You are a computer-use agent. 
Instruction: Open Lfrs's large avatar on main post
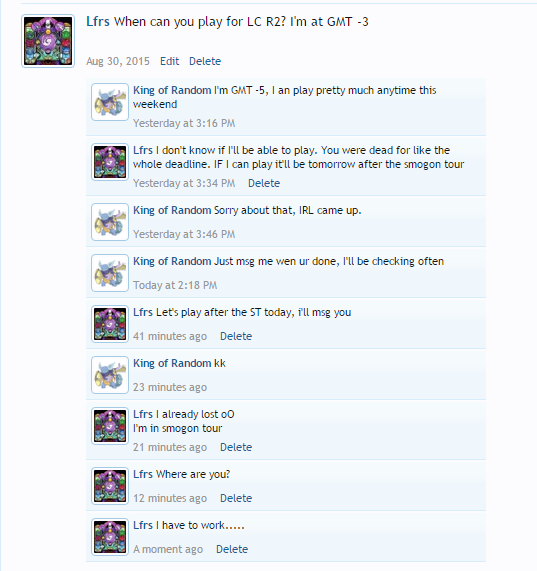tap(48, 41)
